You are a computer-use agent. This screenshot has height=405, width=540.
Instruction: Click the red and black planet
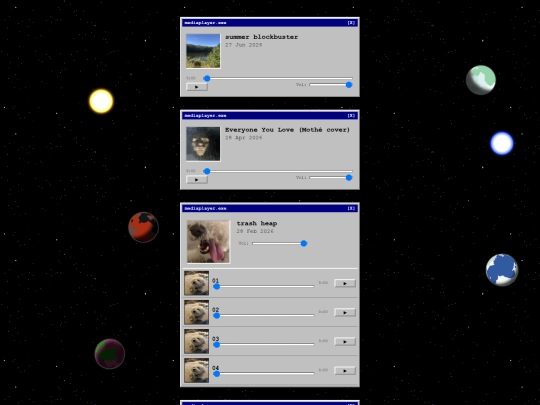pyautogui.click(x=143, y=227)
